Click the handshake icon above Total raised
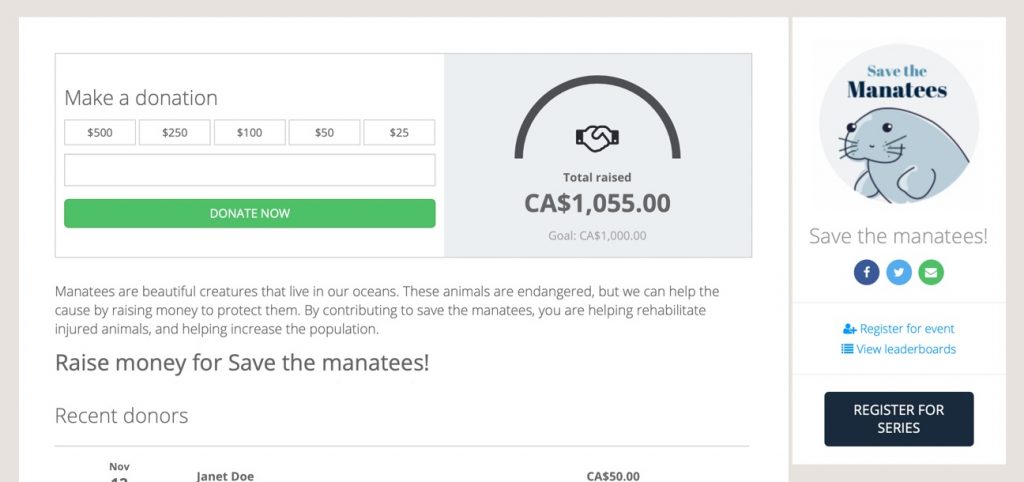1024x482 pixels. coord(597,138)
